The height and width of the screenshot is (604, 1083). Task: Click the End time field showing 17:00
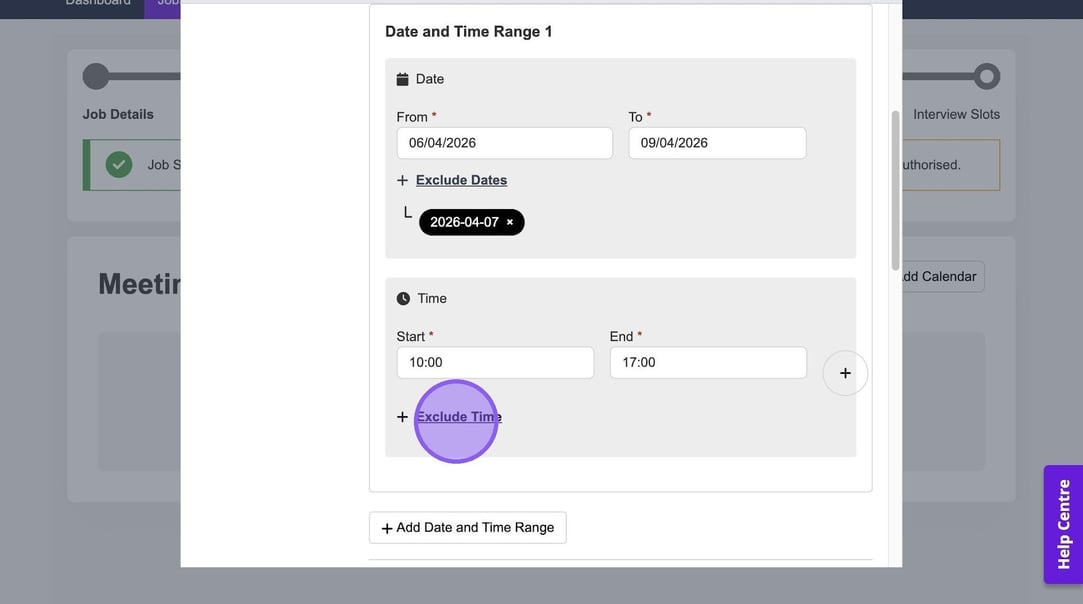(708, 363)
